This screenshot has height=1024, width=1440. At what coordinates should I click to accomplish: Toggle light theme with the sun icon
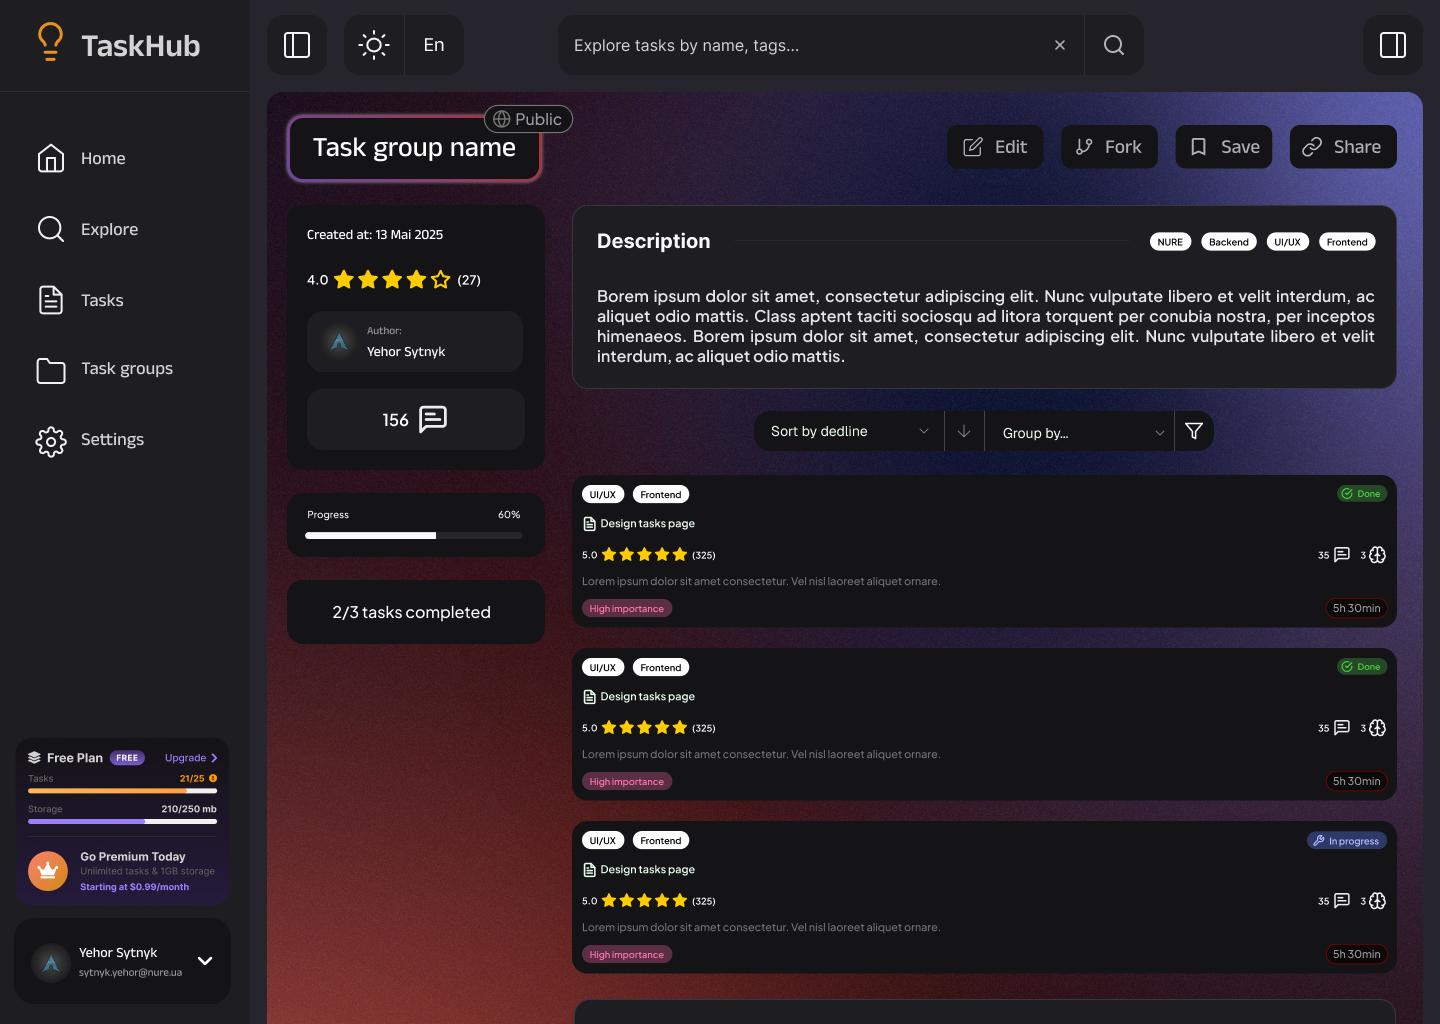374,45
